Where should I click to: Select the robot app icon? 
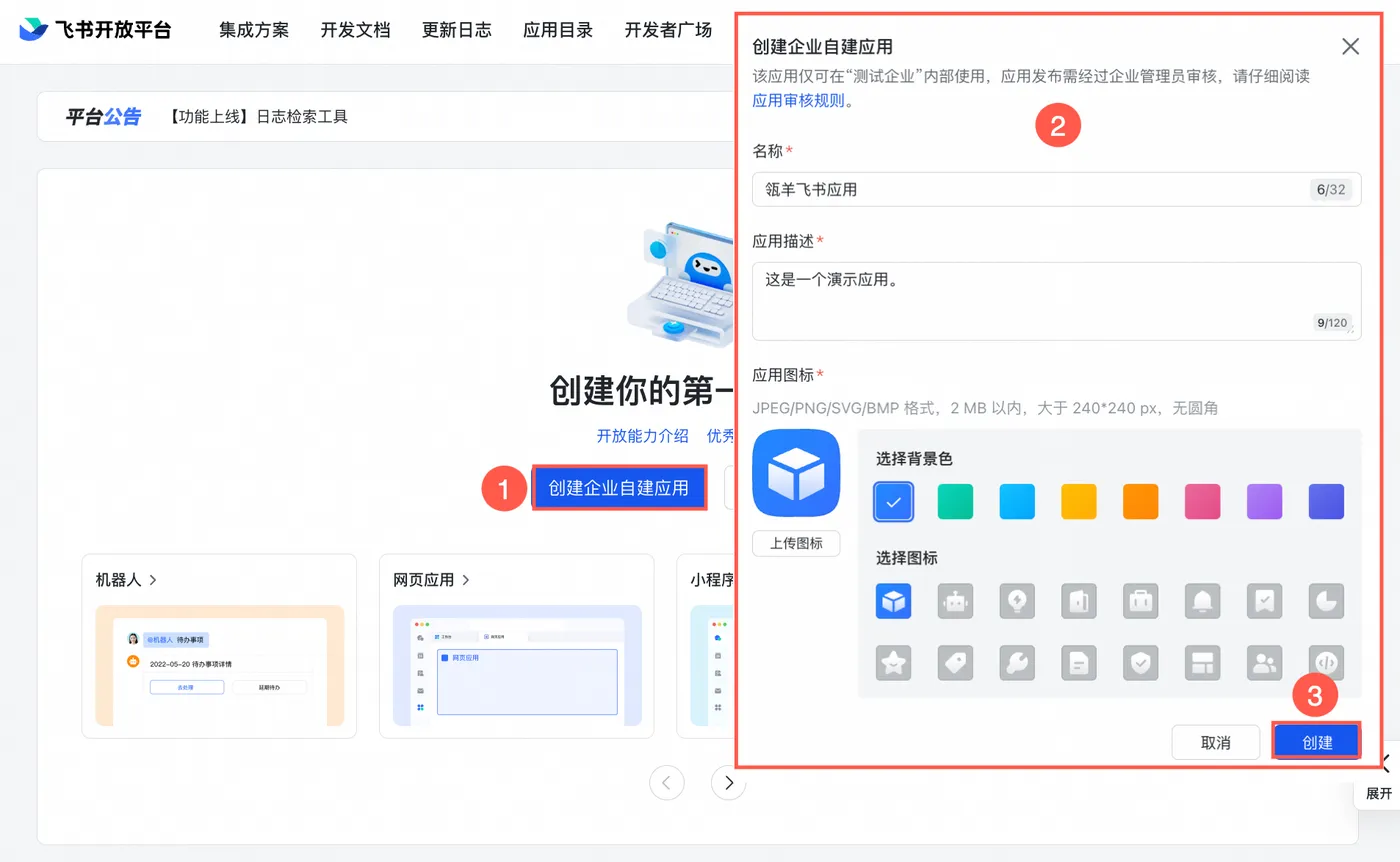[955, 601]
